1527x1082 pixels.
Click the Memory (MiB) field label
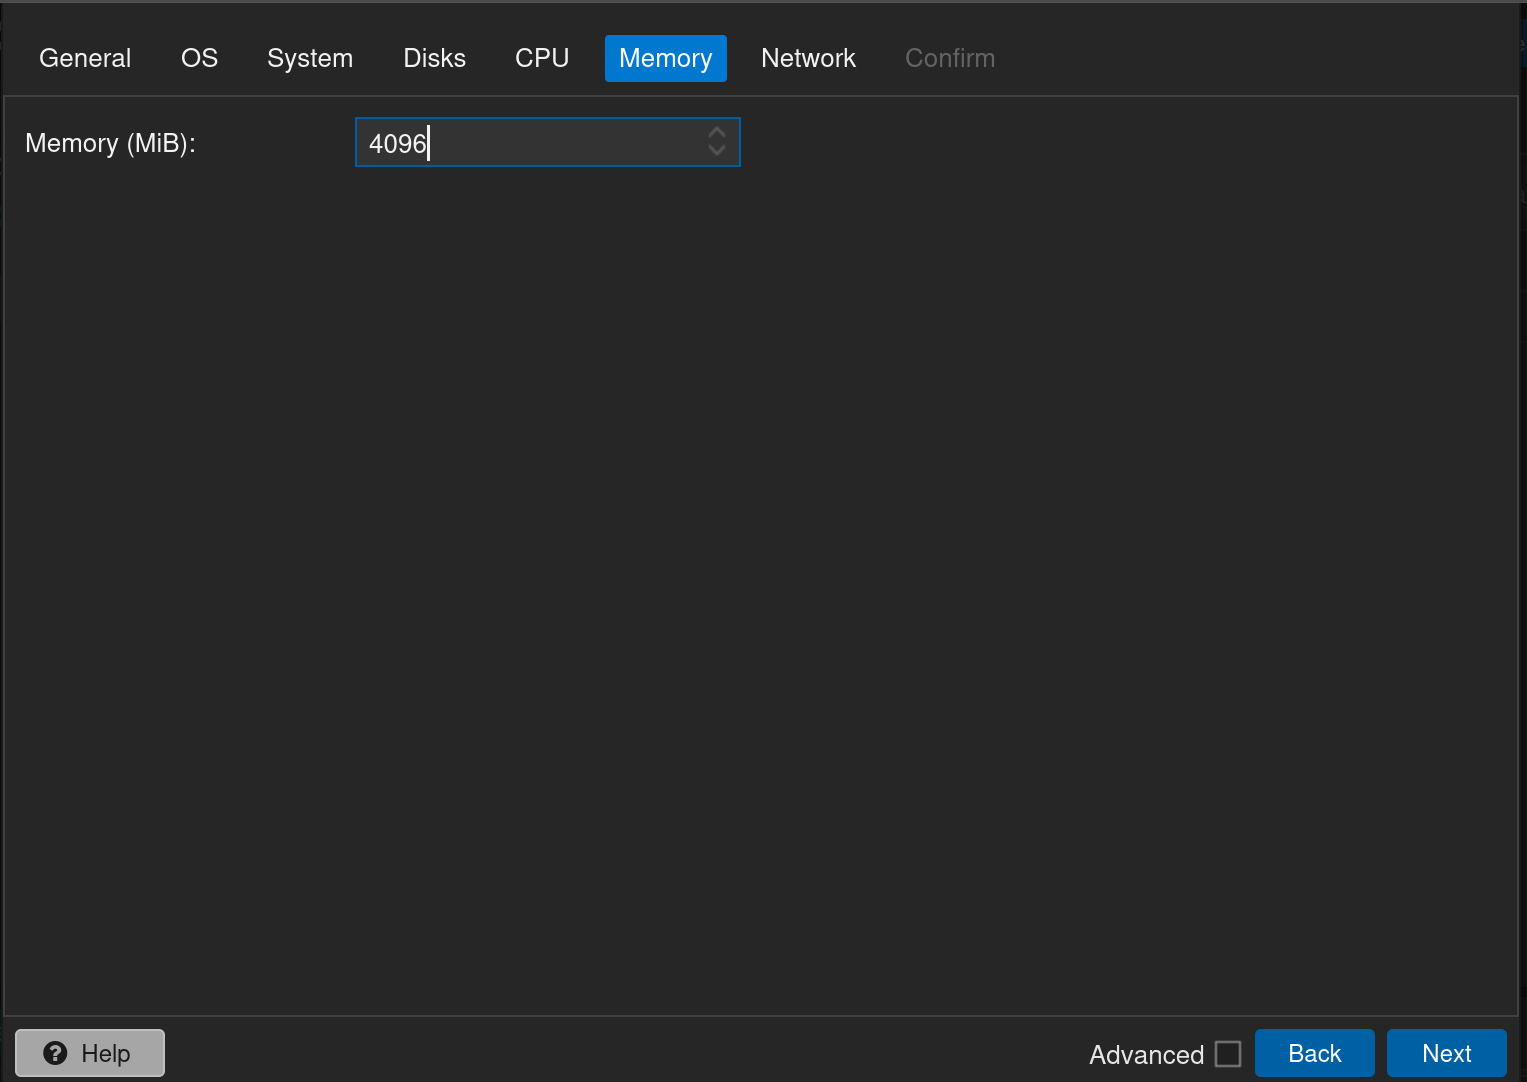click(110, 143)
